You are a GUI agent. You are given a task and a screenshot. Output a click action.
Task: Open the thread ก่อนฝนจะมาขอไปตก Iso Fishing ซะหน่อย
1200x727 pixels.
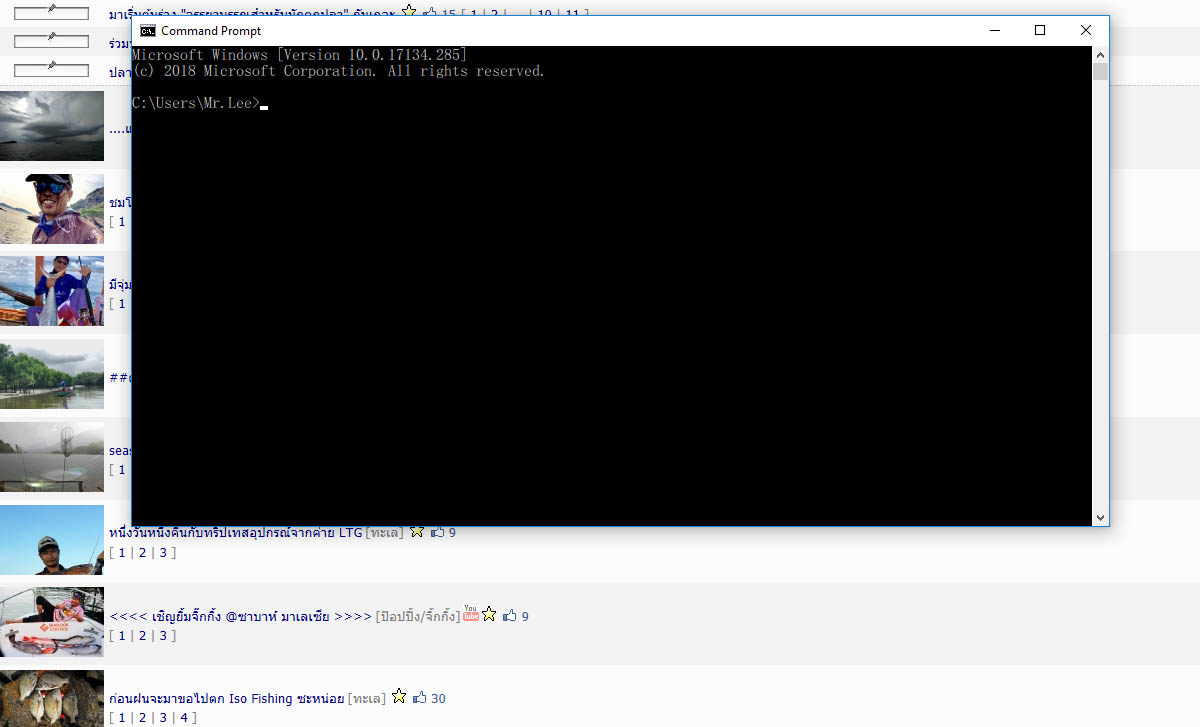pyautogui.click(x=227, y=698)
